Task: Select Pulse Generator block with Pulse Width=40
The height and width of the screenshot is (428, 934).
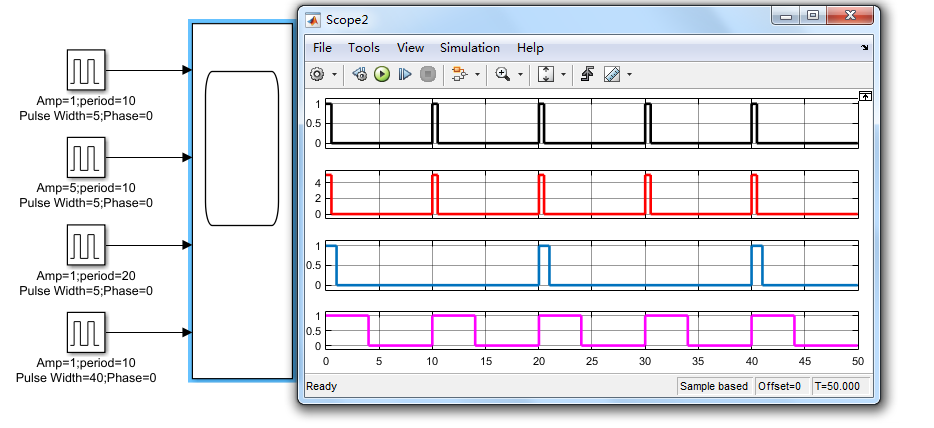Action: tap(86, 332)
